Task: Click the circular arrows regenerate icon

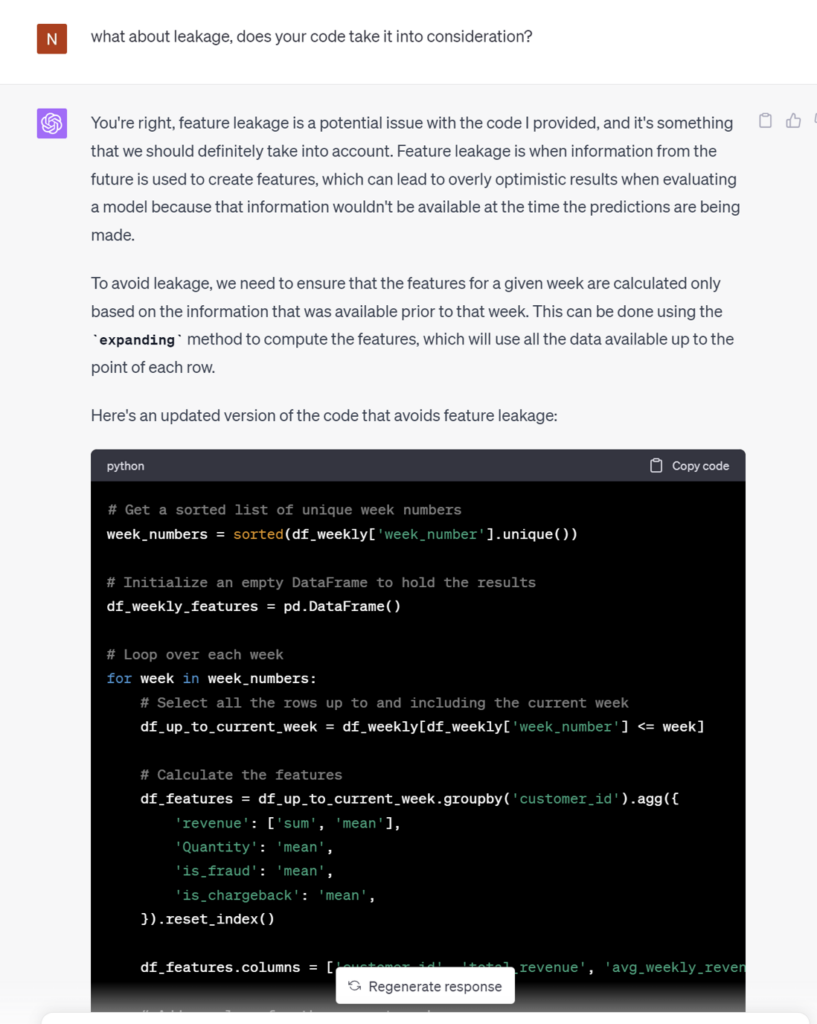Action: coord(355,986)
